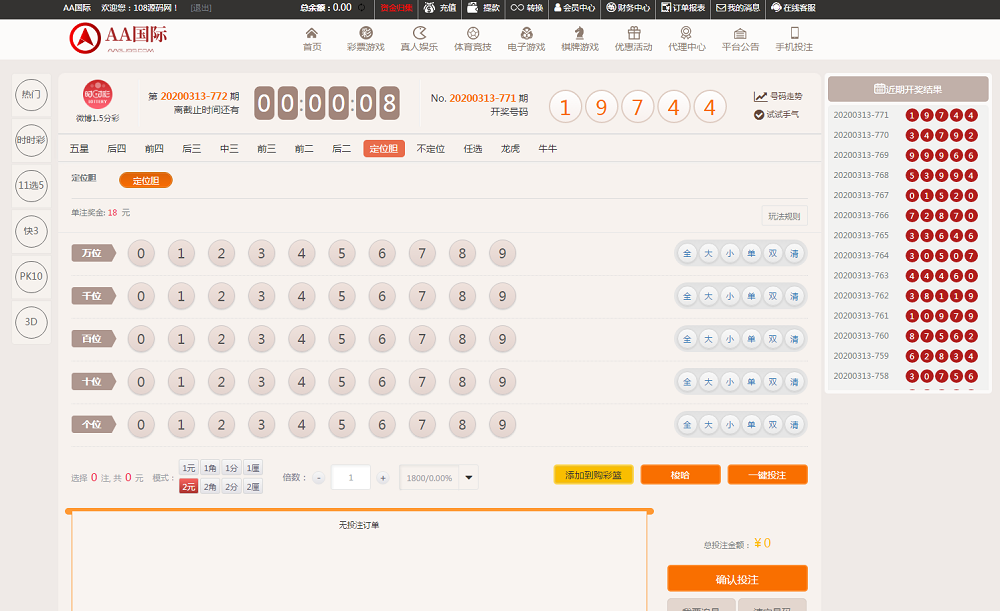Expand the 1800/0.00% odds dropdown

click(x=469, y=478)
